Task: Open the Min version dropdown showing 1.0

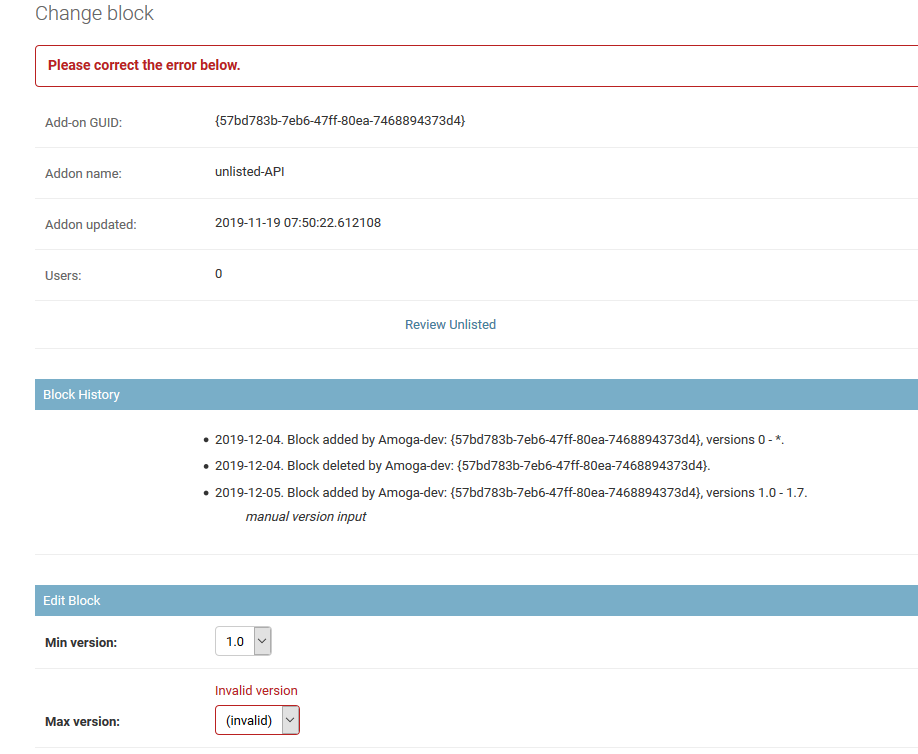Action: click(x=243, y=641)
